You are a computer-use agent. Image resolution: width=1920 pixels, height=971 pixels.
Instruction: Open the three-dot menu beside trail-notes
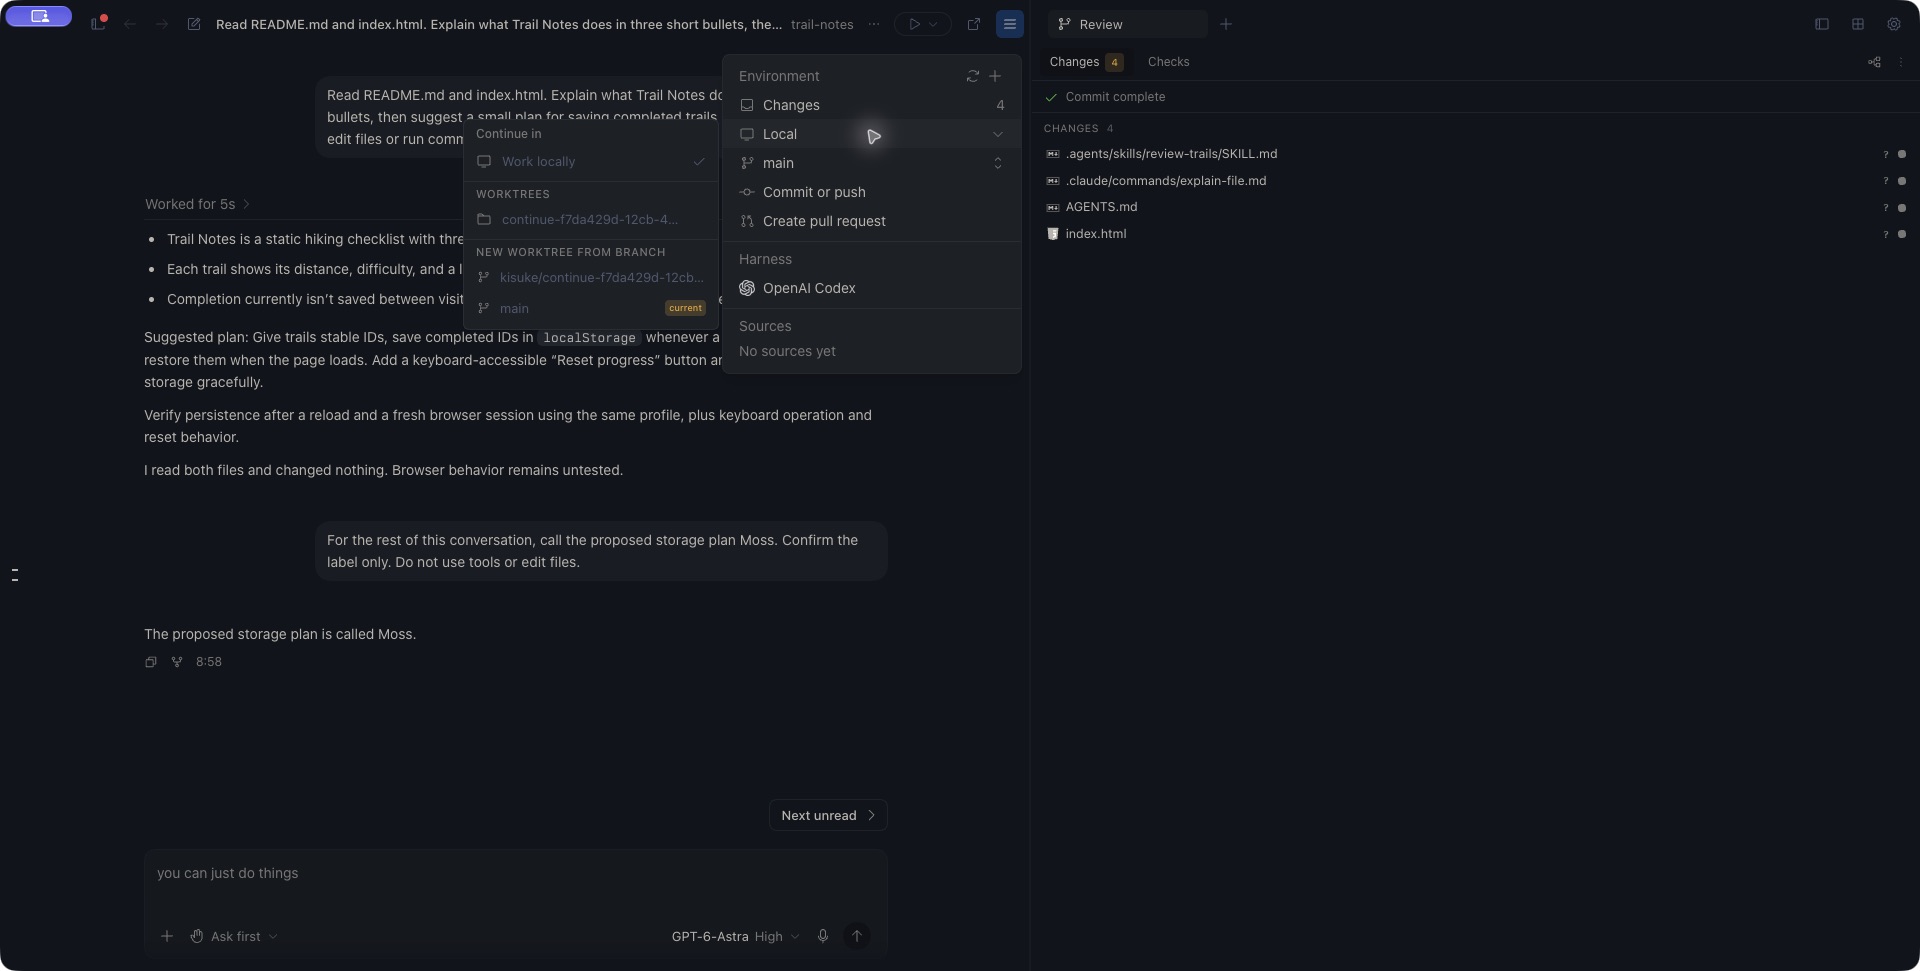coord(874,24)
